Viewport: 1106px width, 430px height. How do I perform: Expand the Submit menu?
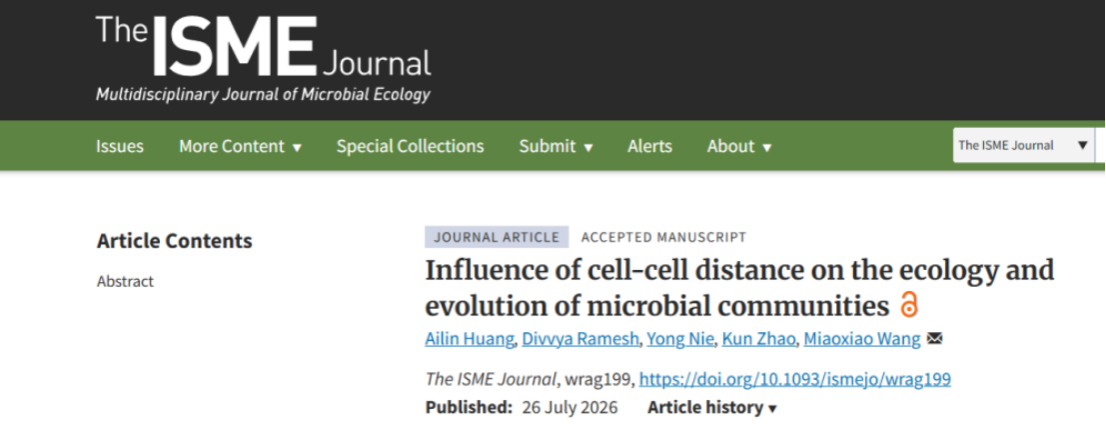556,147
